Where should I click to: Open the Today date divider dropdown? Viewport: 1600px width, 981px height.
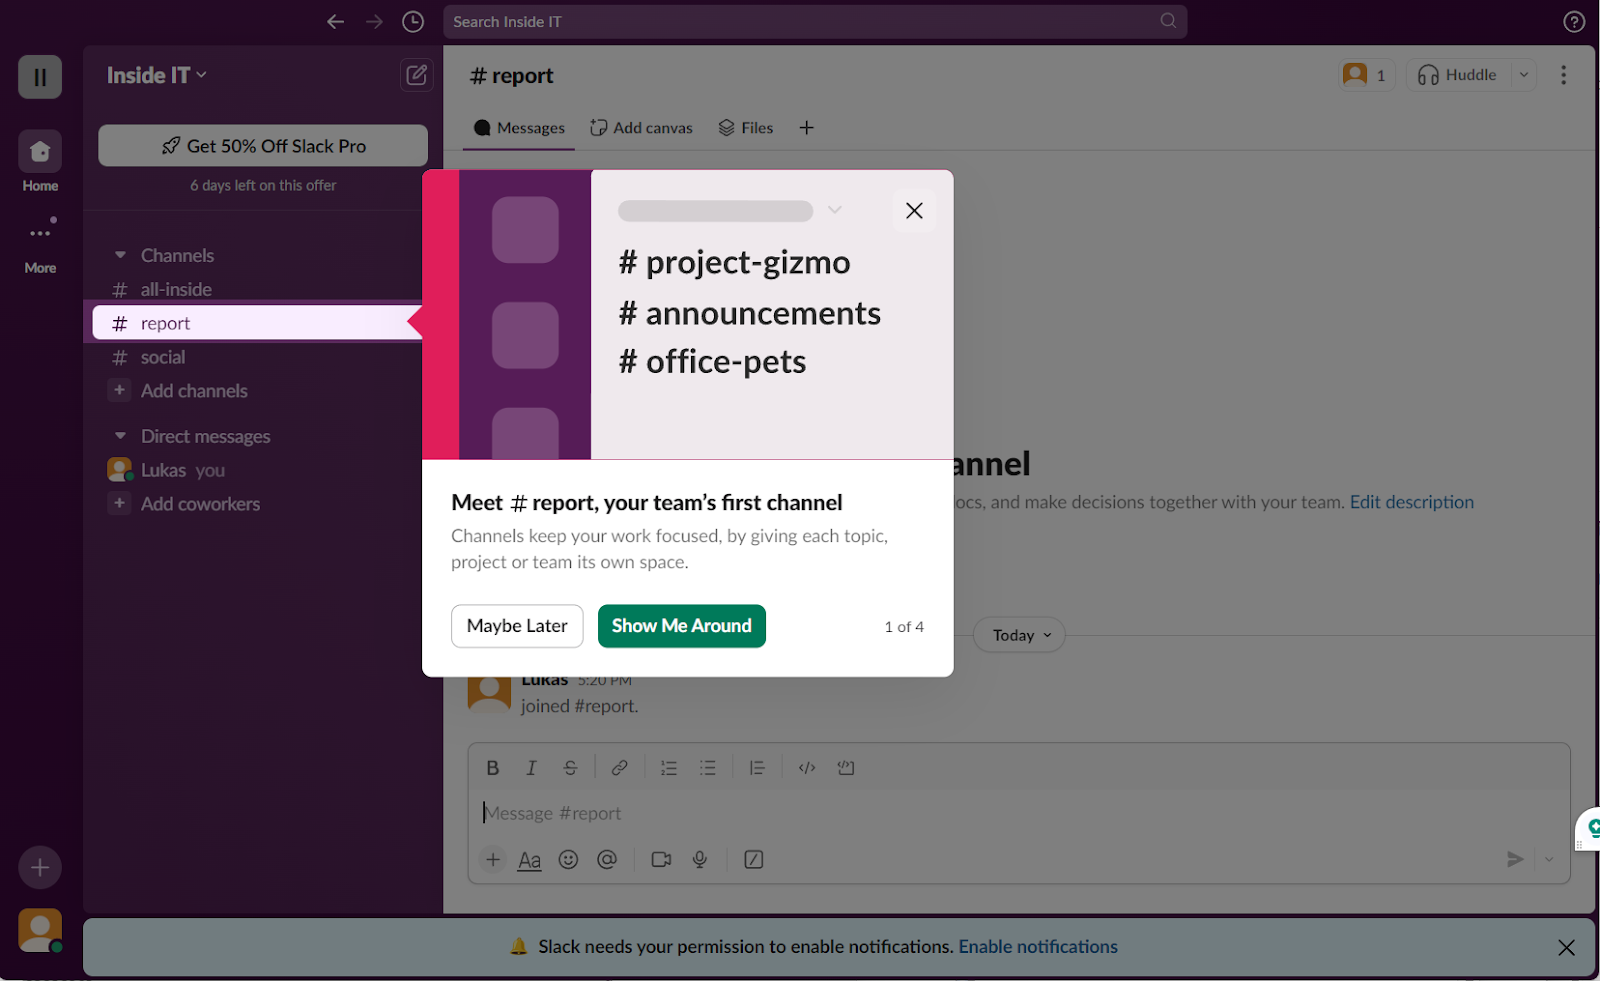(1018, 634)
